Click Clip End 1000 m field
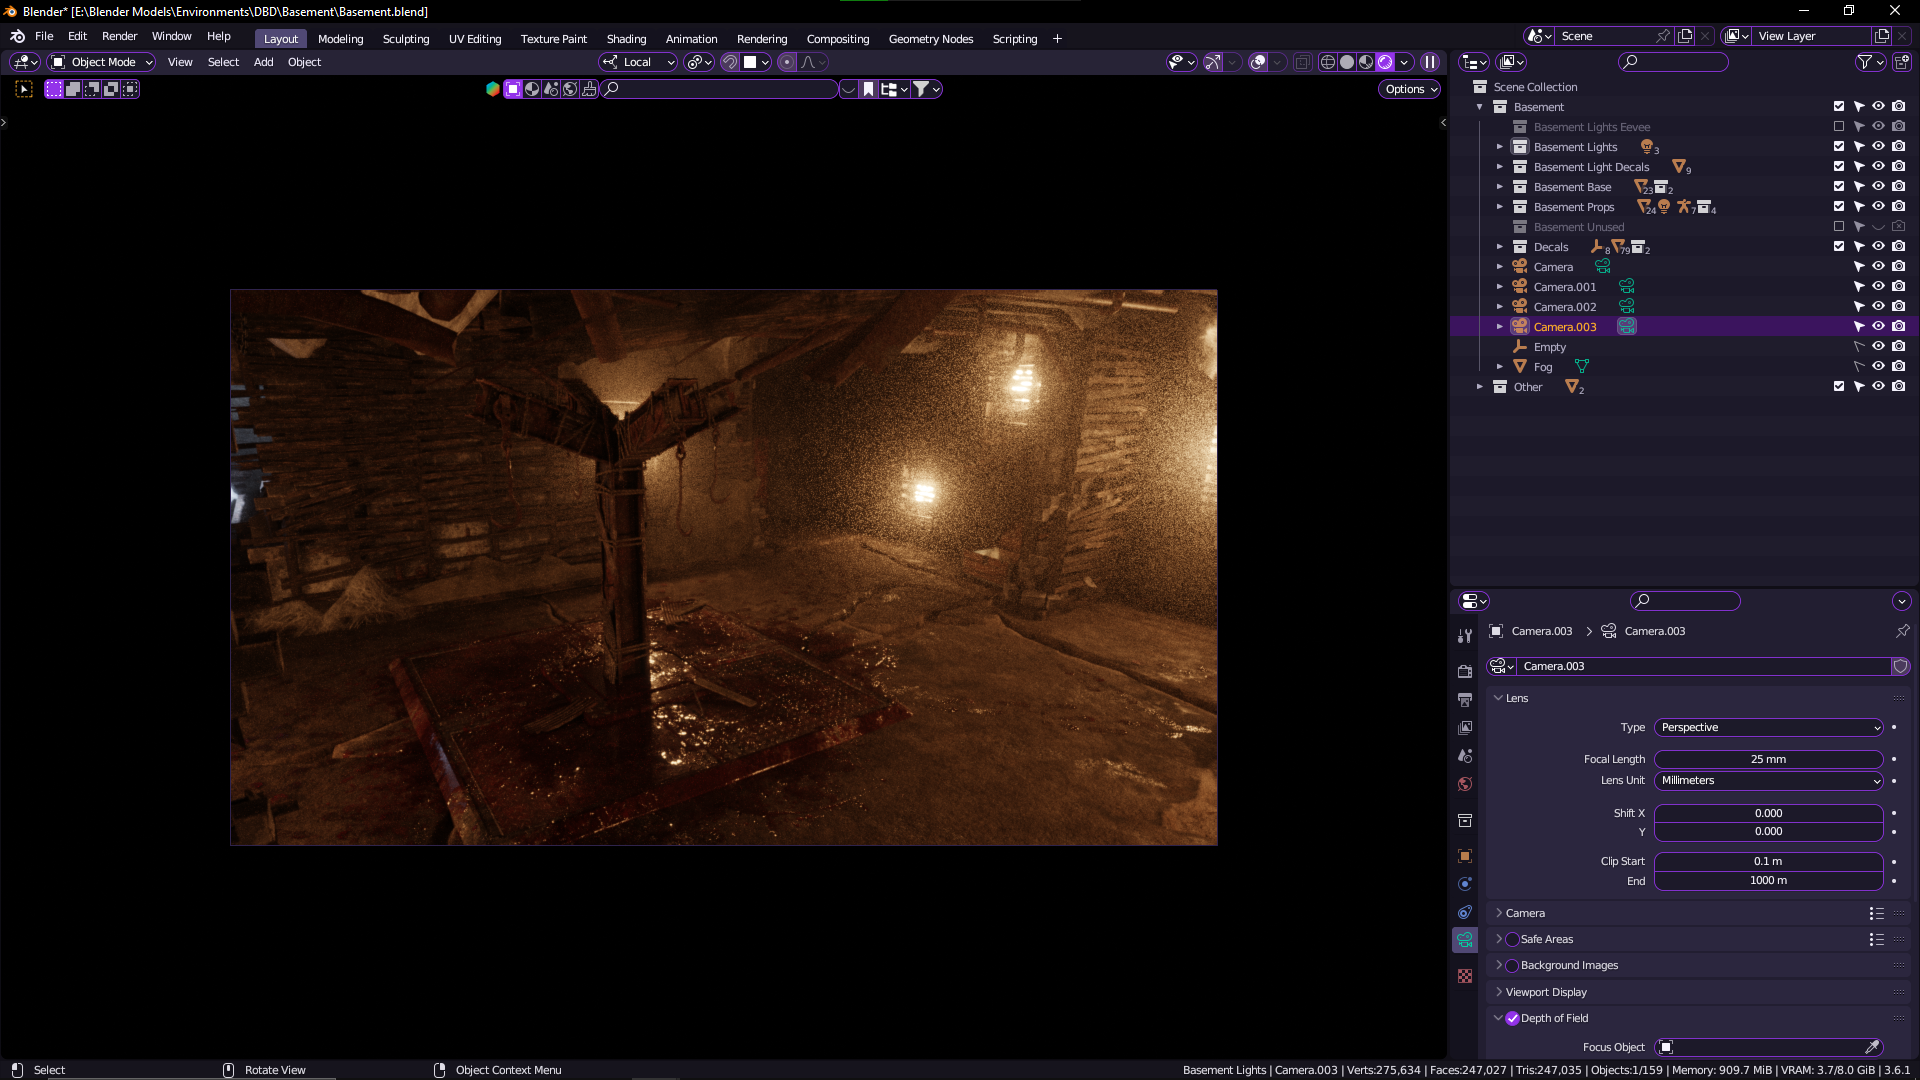This screenshot has width=1920, height=1080. 1768,880
